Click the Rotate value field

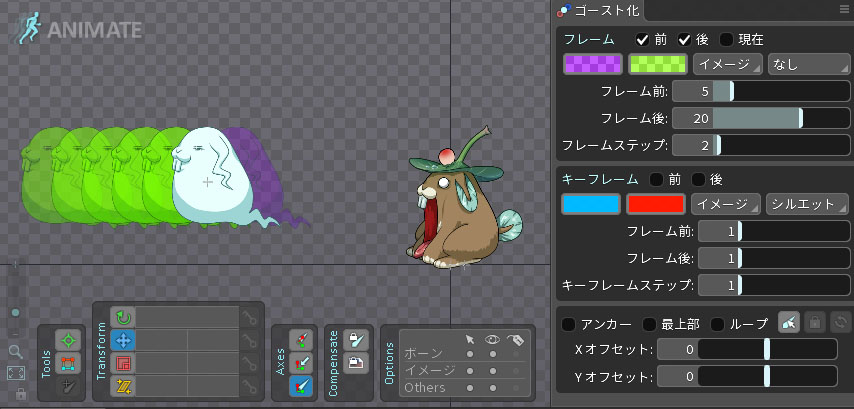point(187,317)
